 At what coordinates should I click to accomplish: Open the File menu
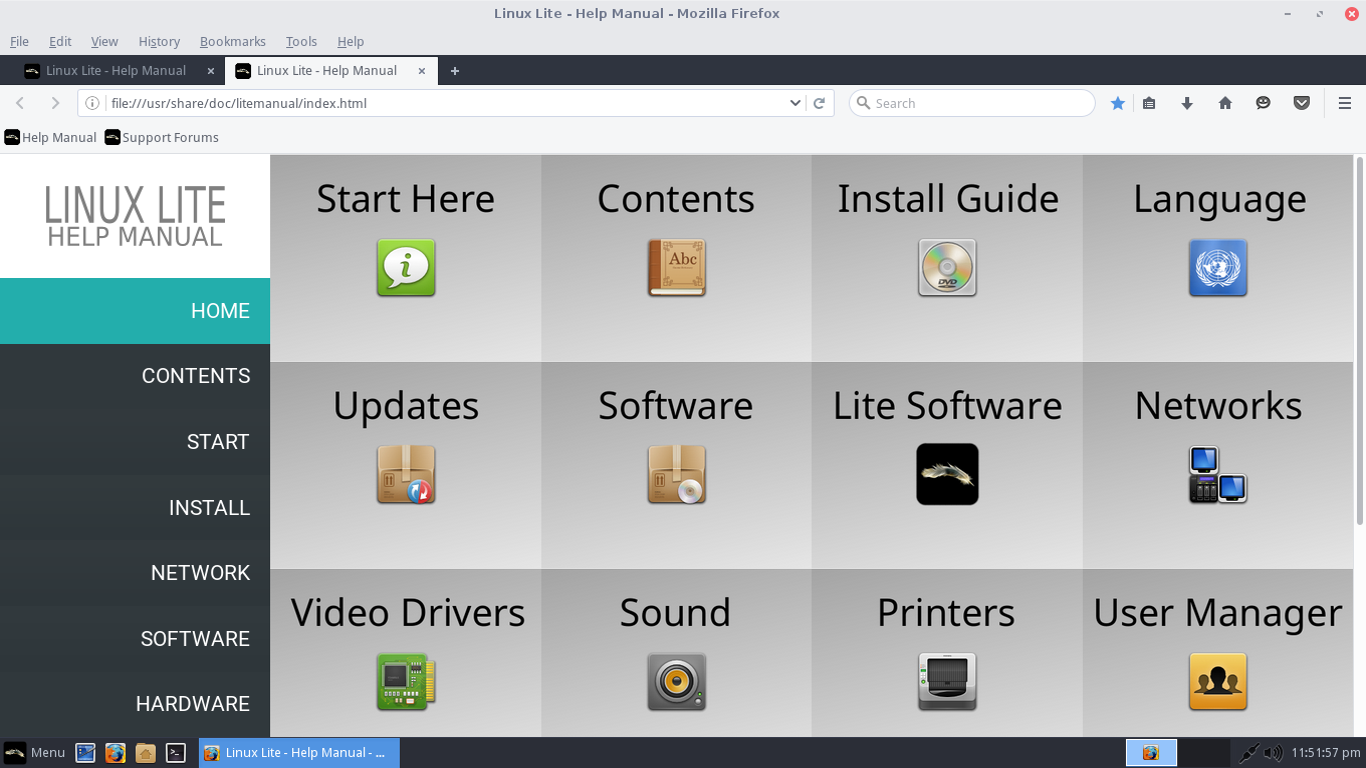pos(19,41)
